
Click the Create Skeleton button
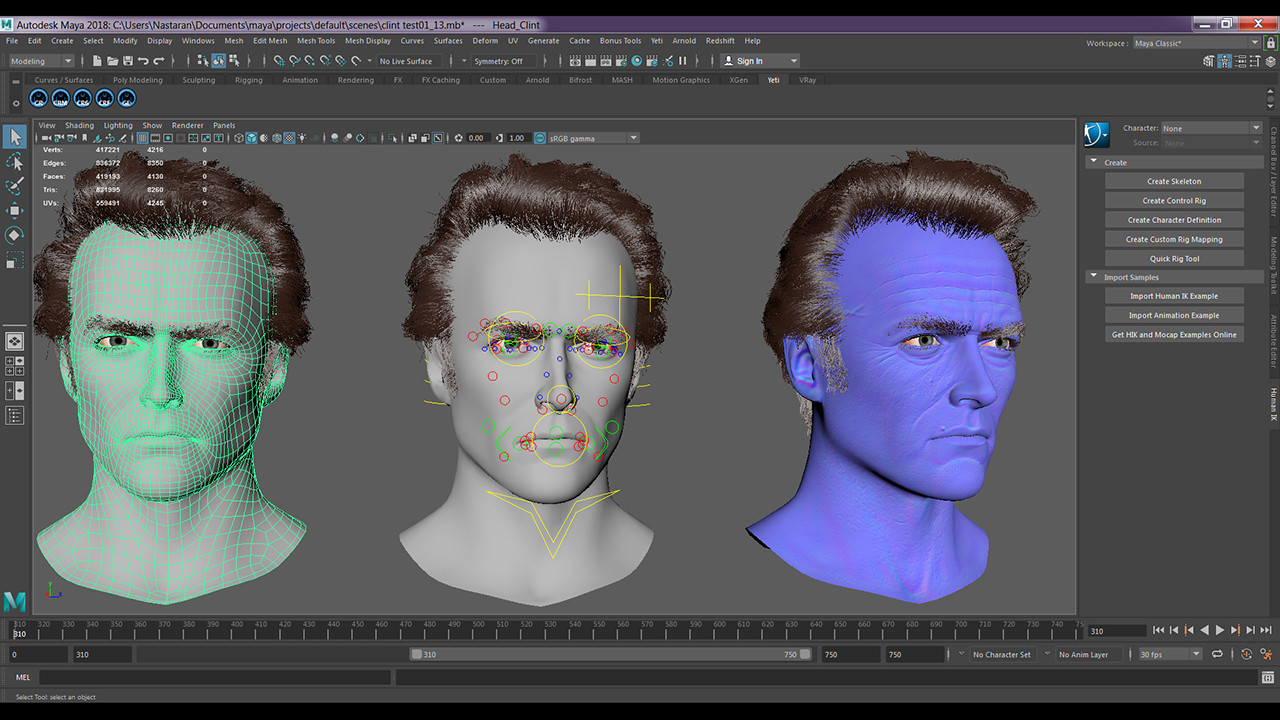point(1174,181)
